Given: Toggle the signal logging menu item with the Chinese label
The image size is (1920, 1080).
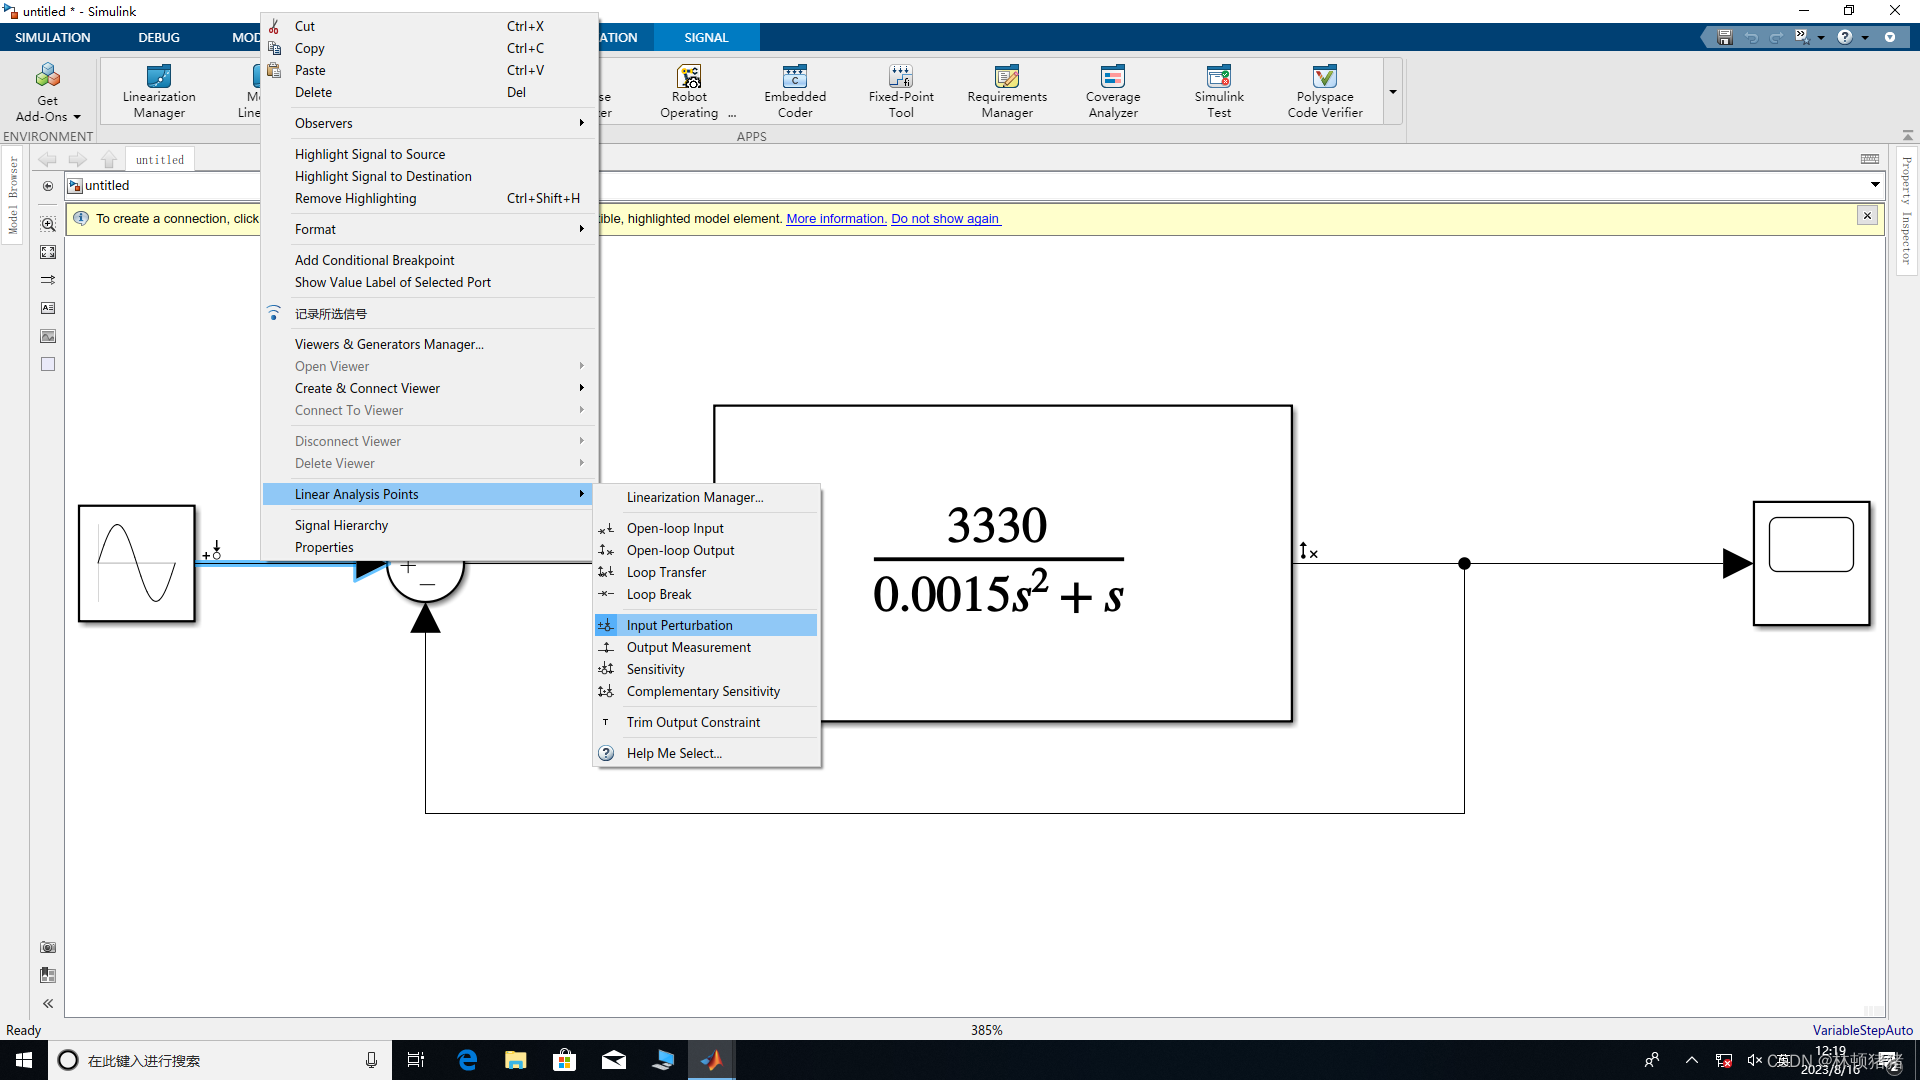Looking at the screenshot, I should click(330, 314).
